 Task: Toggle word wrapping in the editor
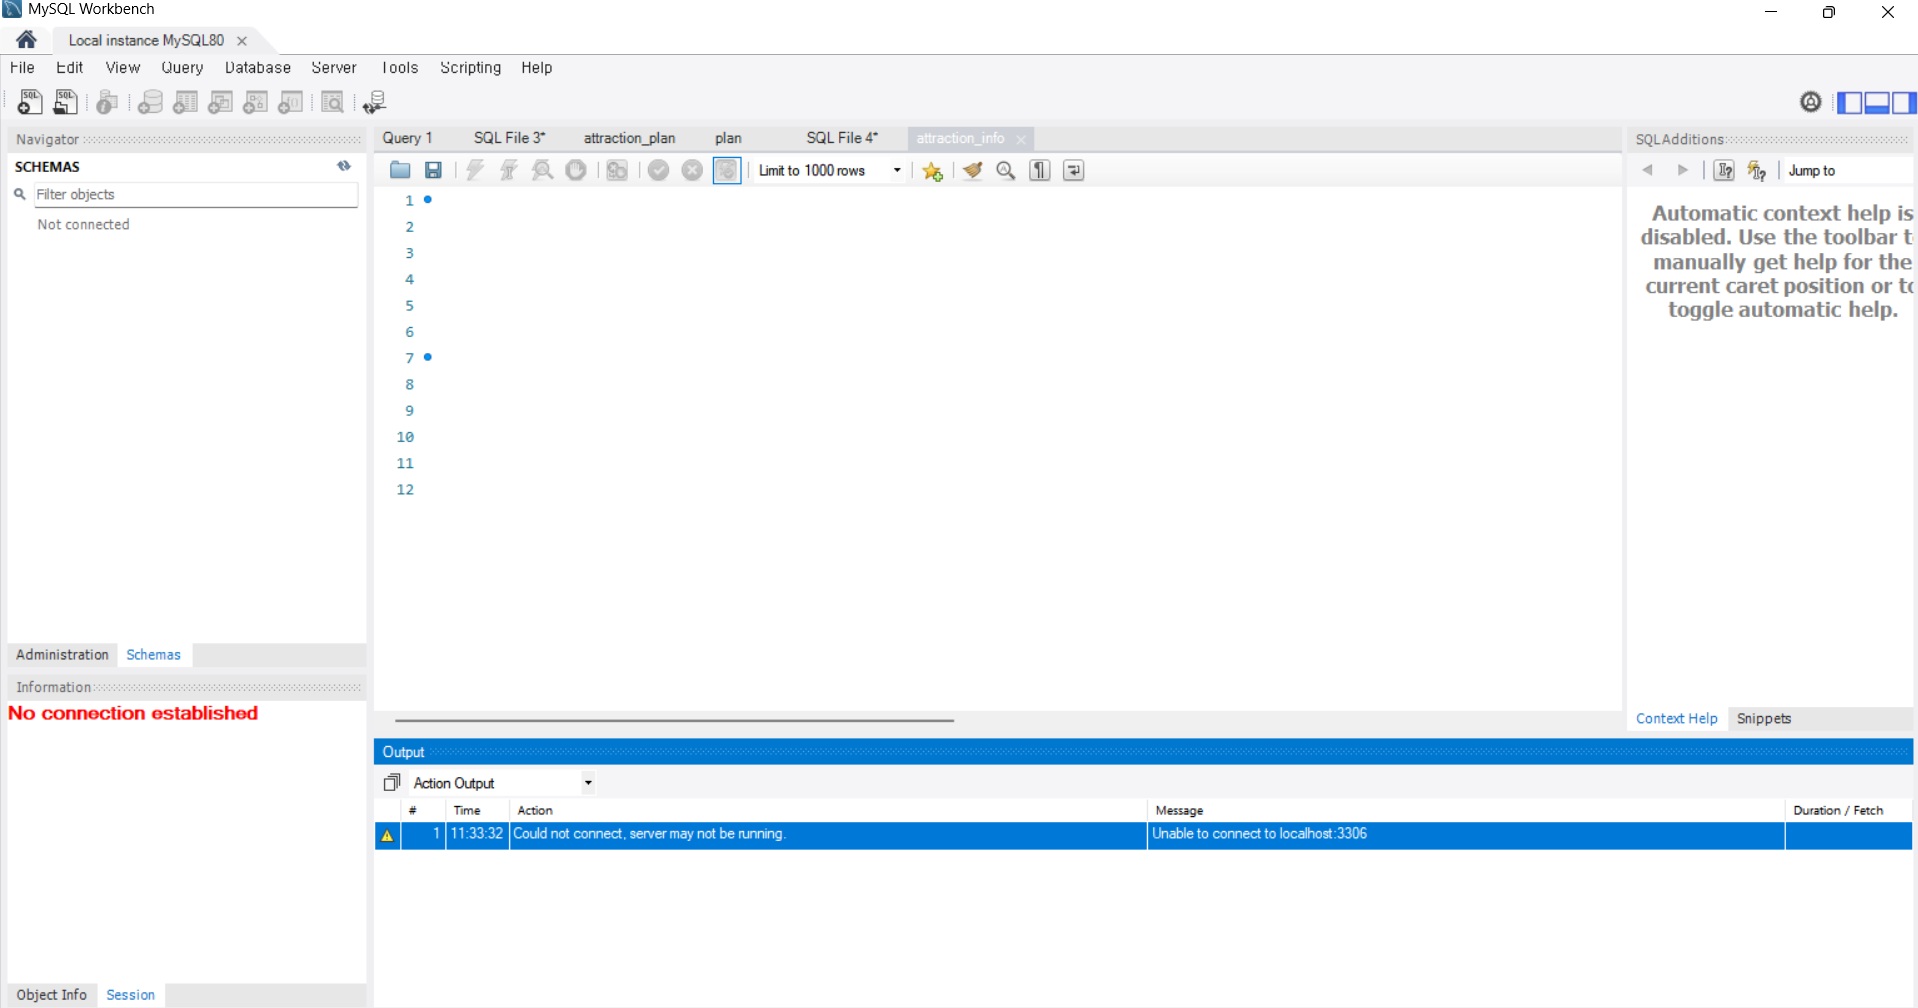pos(1074,170)
